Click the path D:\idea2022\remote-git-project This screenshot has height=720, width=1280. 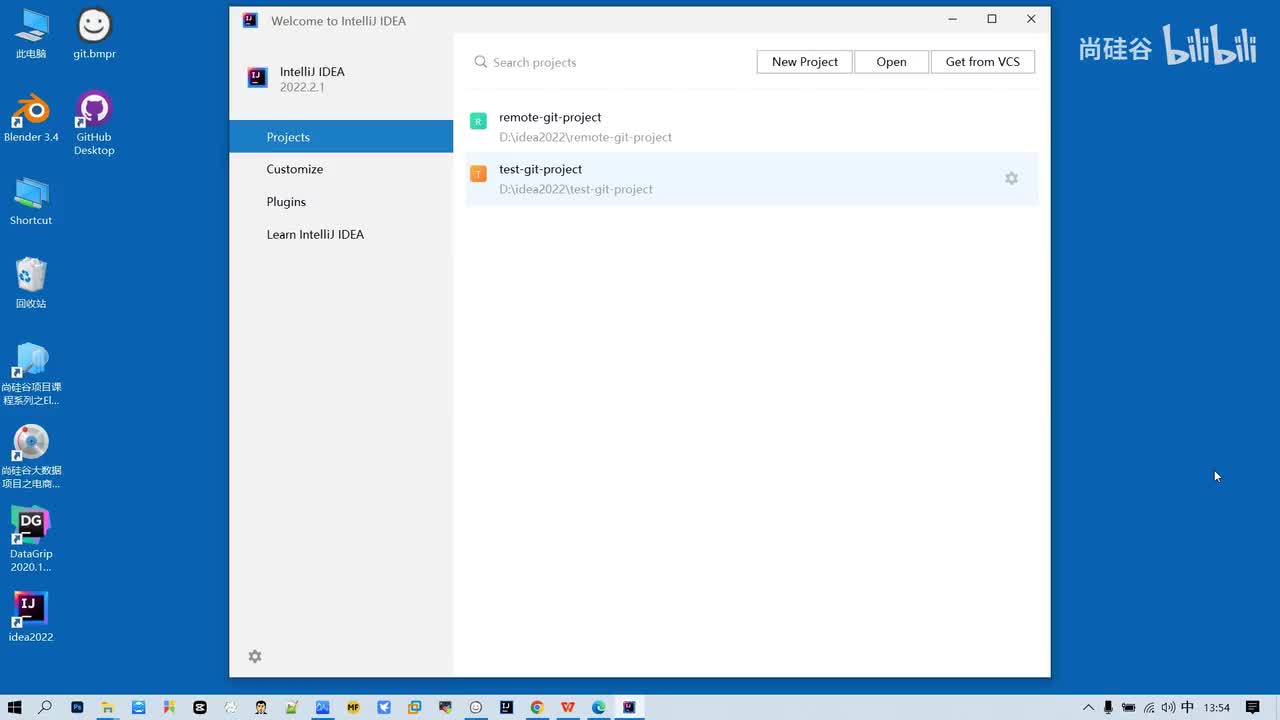point(585,137)
